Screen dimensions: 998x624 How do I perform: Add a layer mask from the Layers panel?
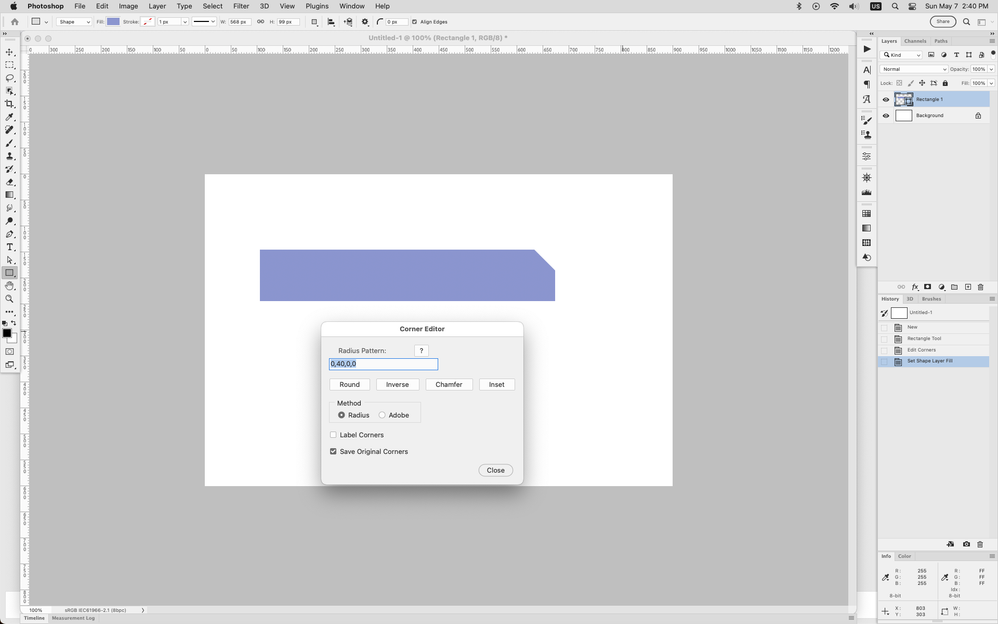pyautogui.click(x=927, y=287)
